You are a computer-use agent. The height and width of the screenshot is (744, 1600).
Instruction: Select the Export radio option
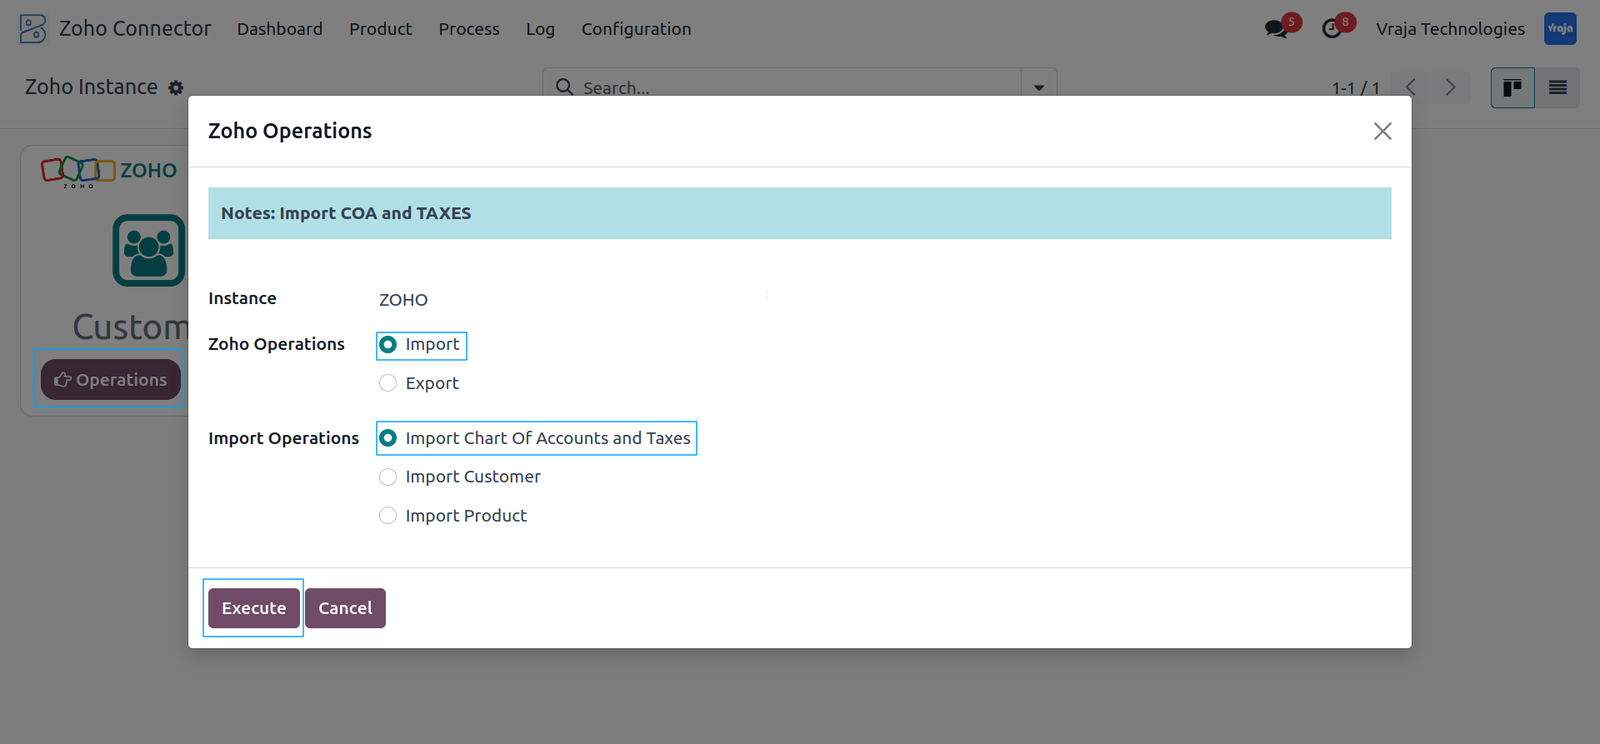coord(388,383)
